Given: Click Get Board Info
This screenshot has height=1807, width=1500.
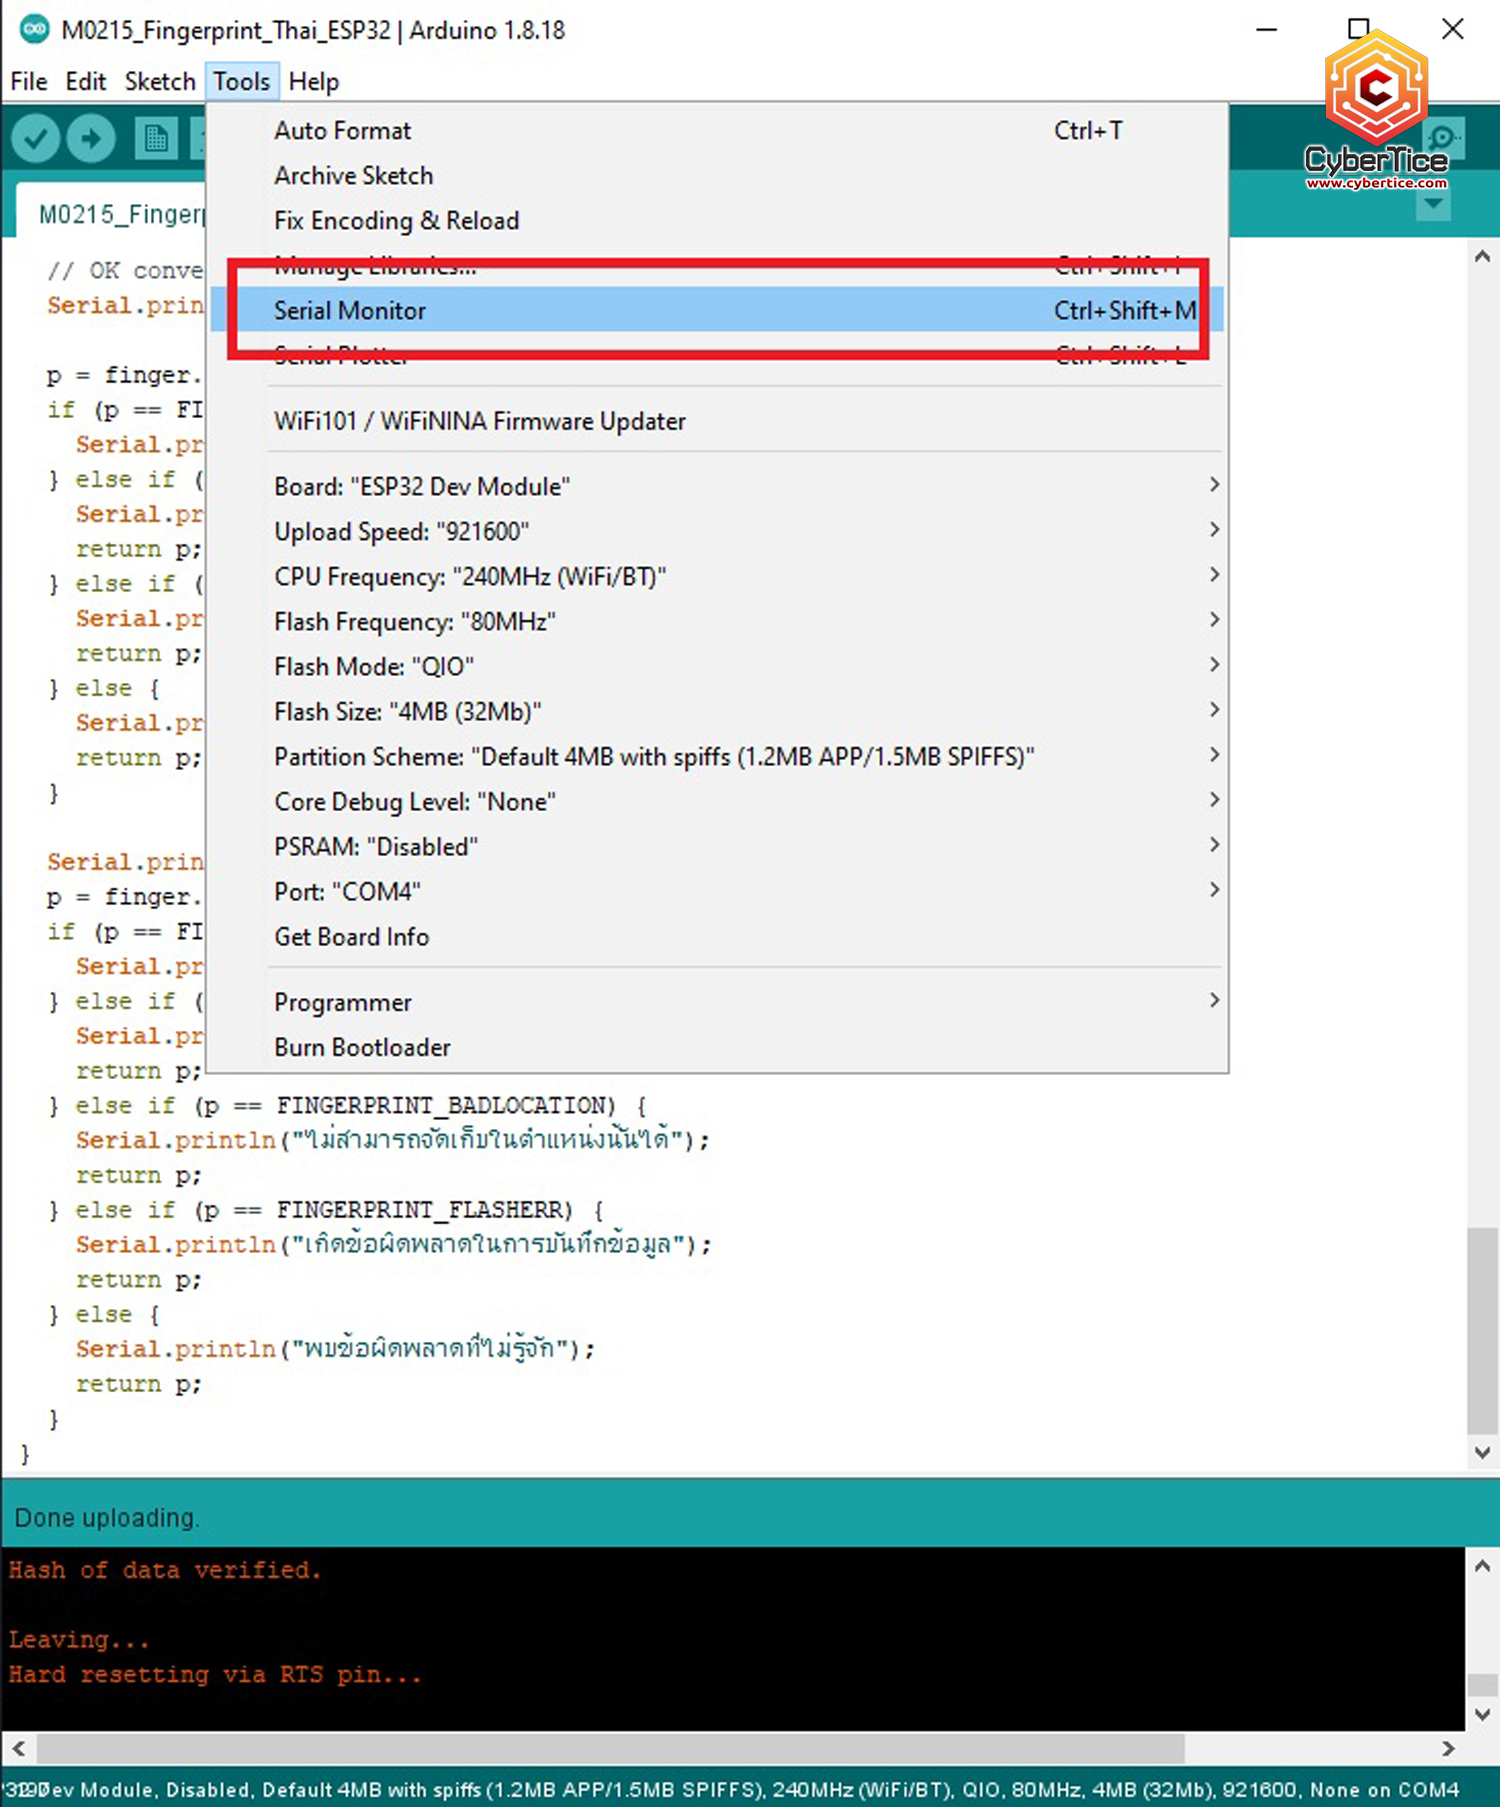Looking at the screenshot, I should click(x=352, y=937).
